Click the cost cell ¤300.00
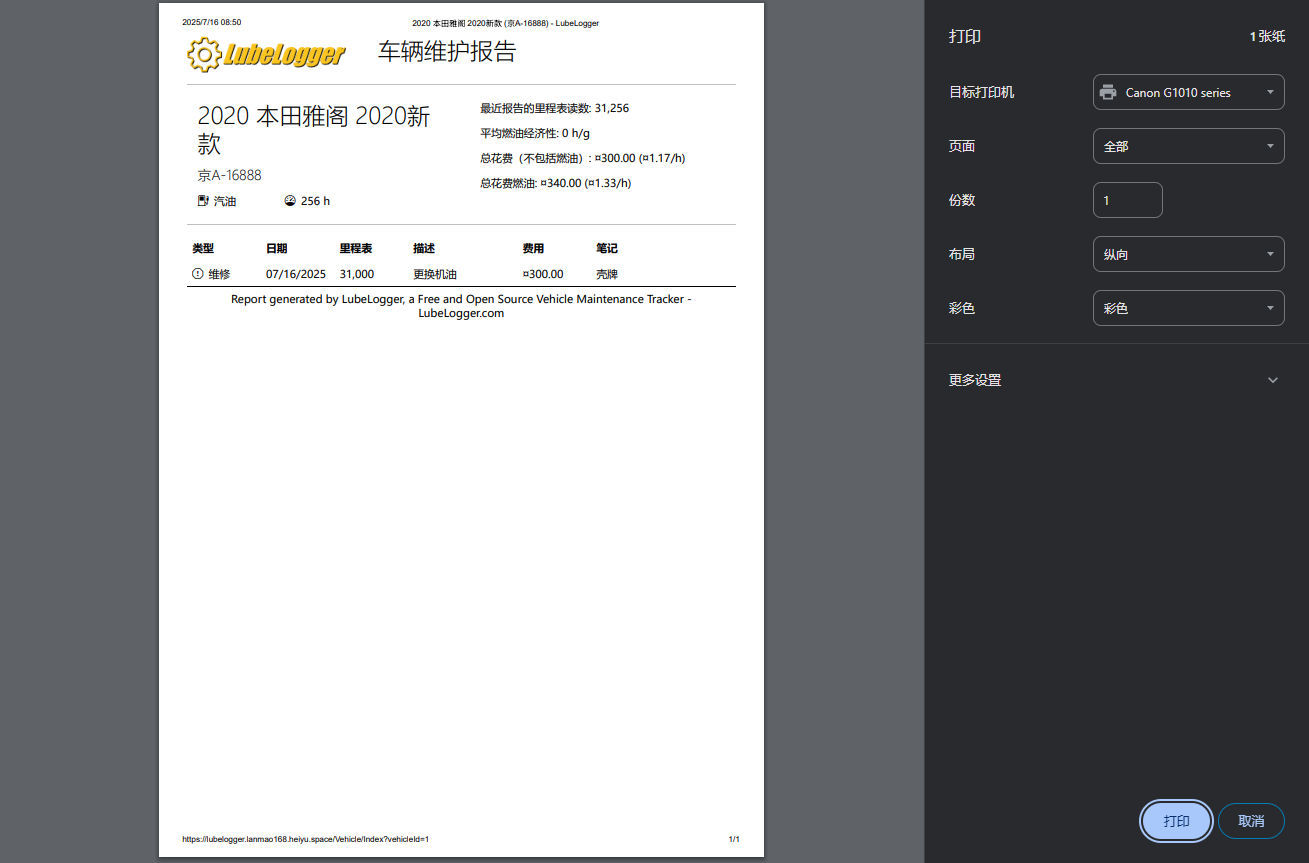1309x863 pixels. pos(543,274)
